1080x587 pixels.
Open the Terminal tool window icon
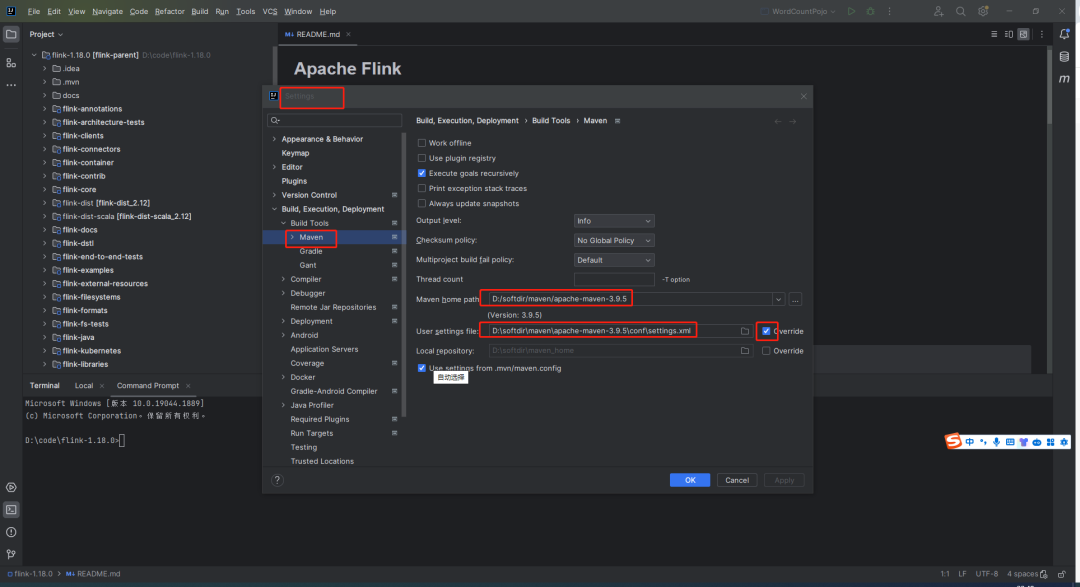click(x=11, y=510)
